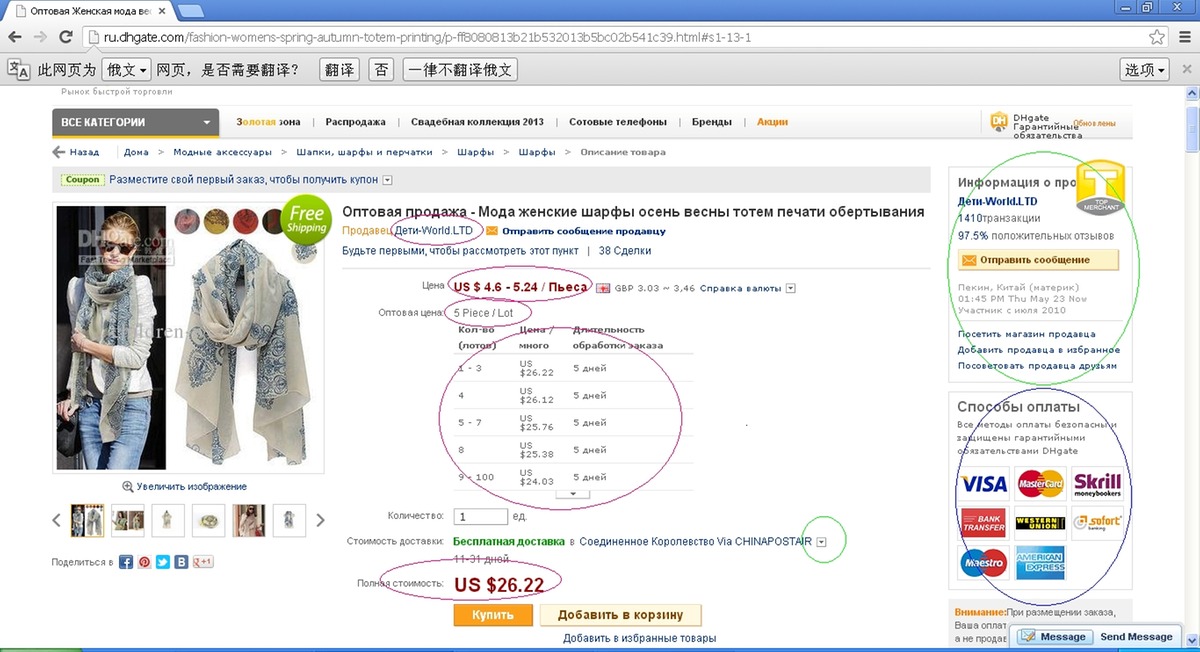Go back using the browser back arrow
Screen dimensions: 1200x652
click(17, 38)
